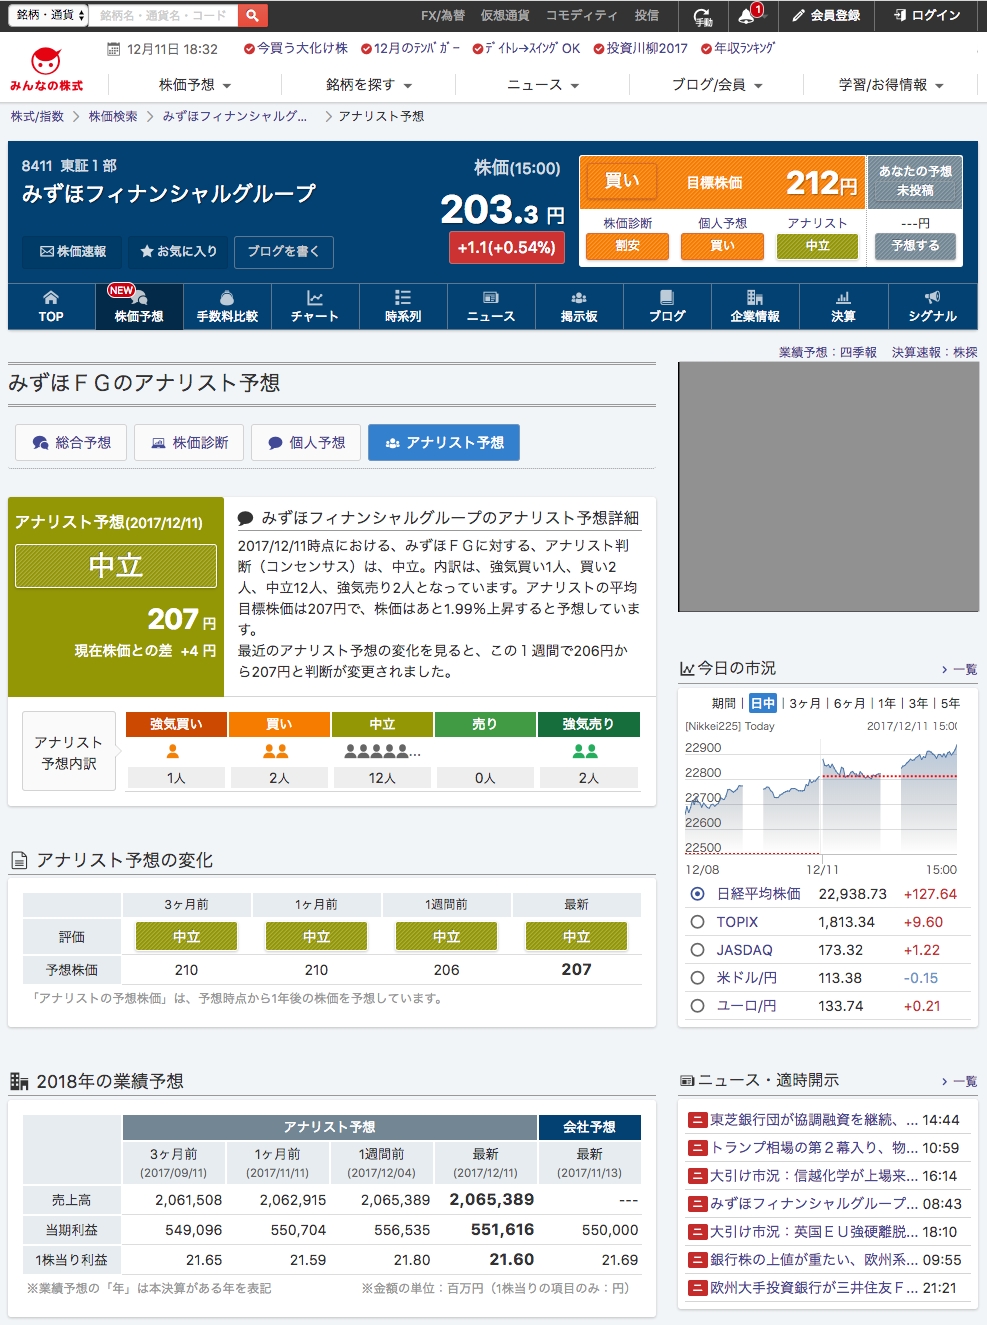Image resolution: width=987 pixels, height=1325 pixels.
Task: Expand the 学習/お得情報 menu
Action: tap(891, 85)
